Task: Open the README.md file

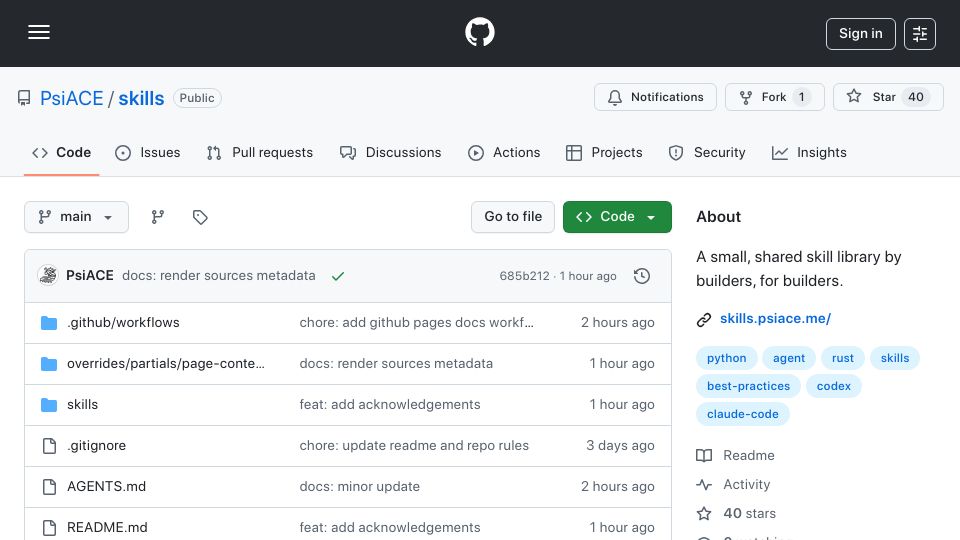Action: pyautogui.click(x=107, y=528)
